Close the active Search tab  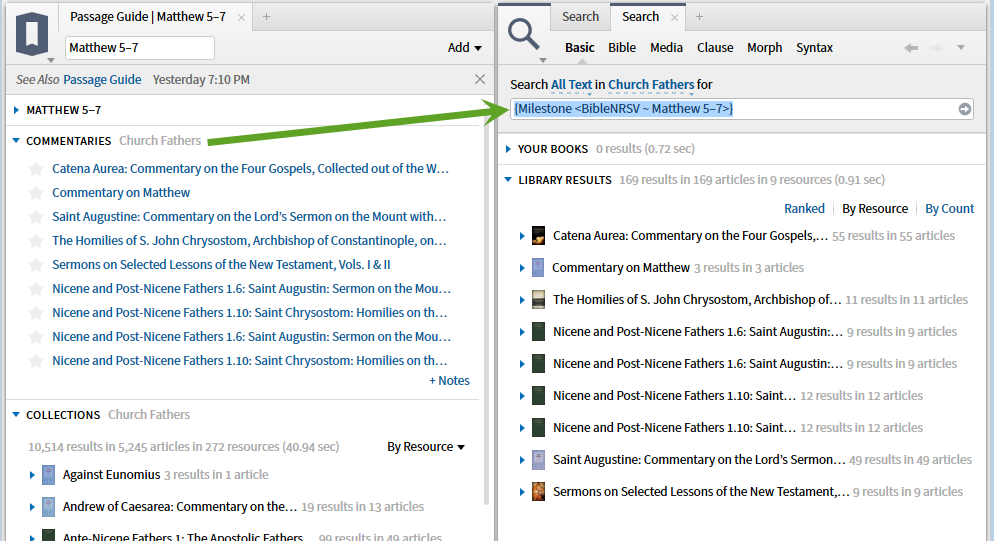tap(674, 18)
